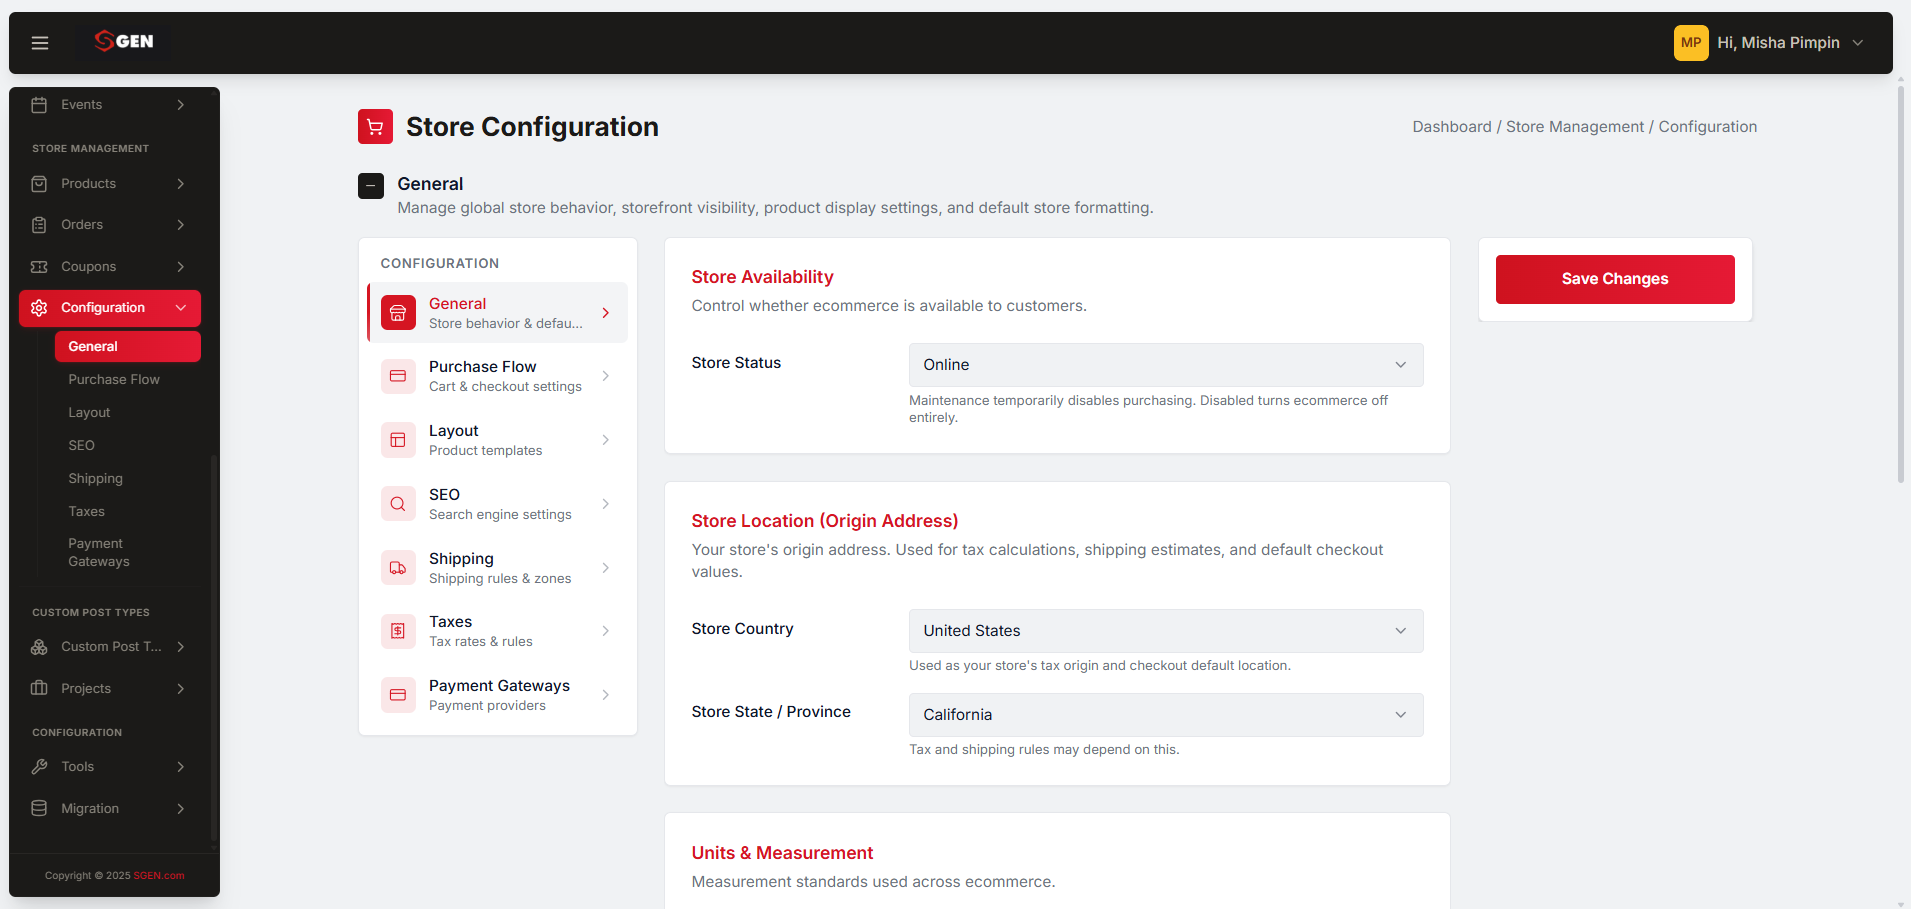Click the SGEN logo

(124, 41)
